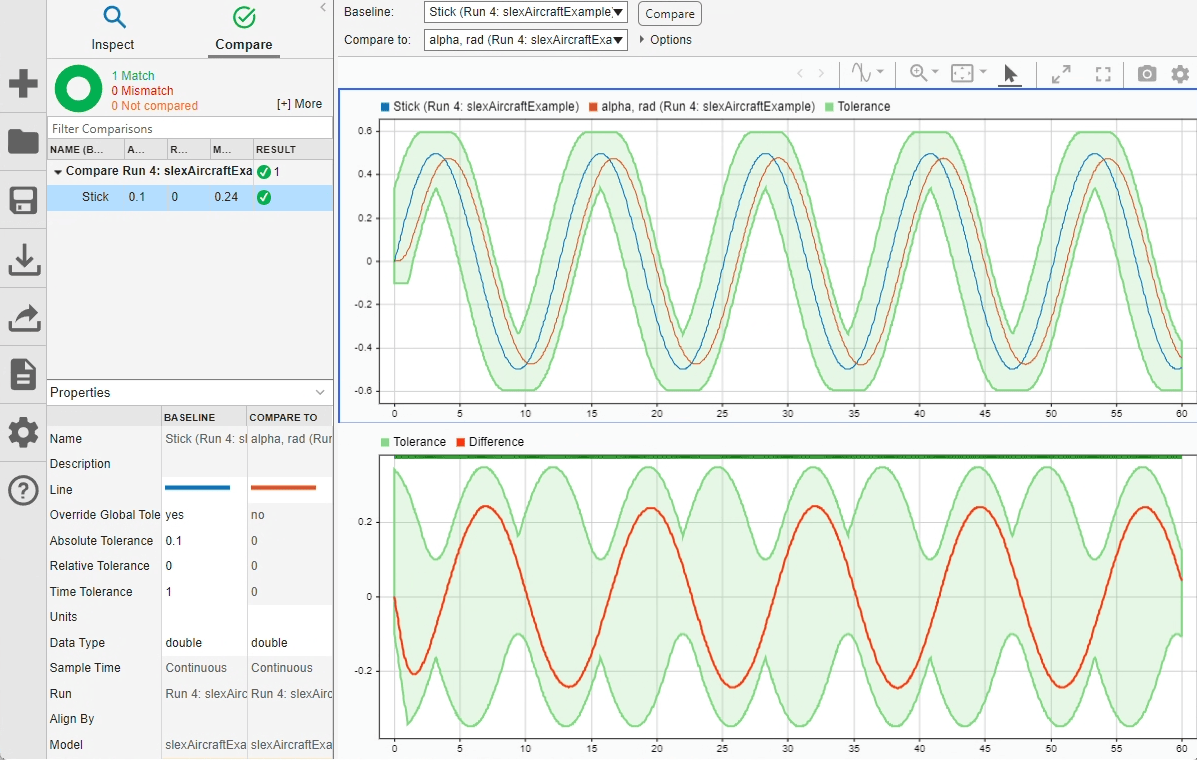Click the Filter Comparisons input field
The height and width of the screenshot is (760, 1197).
190,128
